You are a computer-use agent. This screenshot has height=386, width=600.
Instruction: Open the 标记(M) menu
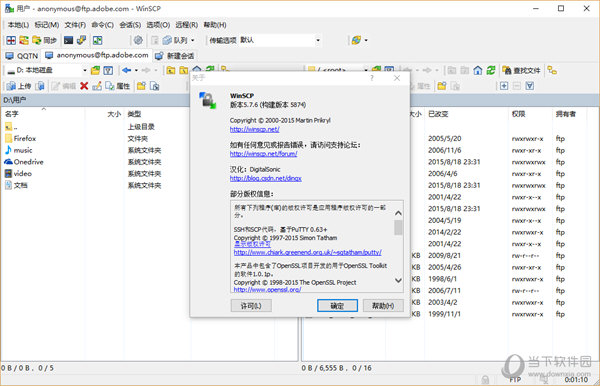tap(47, 25)
